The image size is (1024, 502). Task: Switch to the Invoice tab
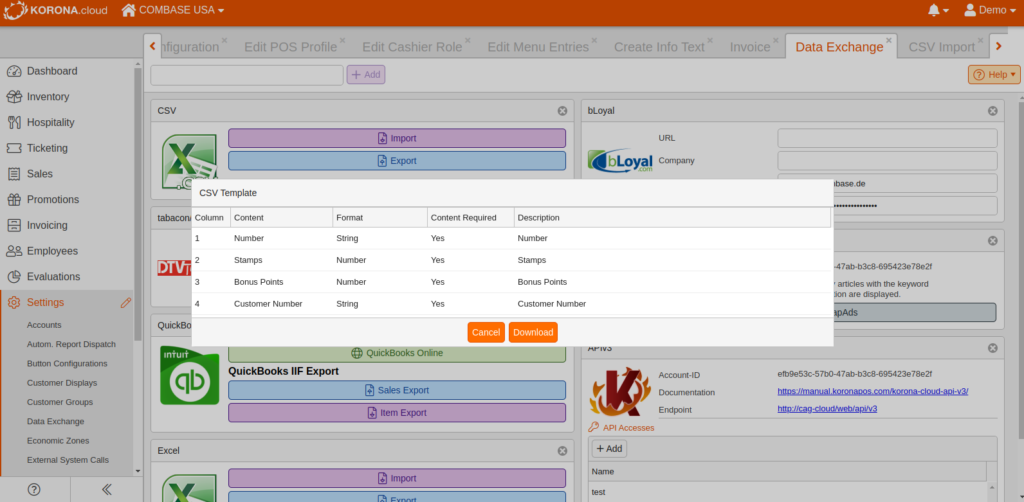(750, 47)
